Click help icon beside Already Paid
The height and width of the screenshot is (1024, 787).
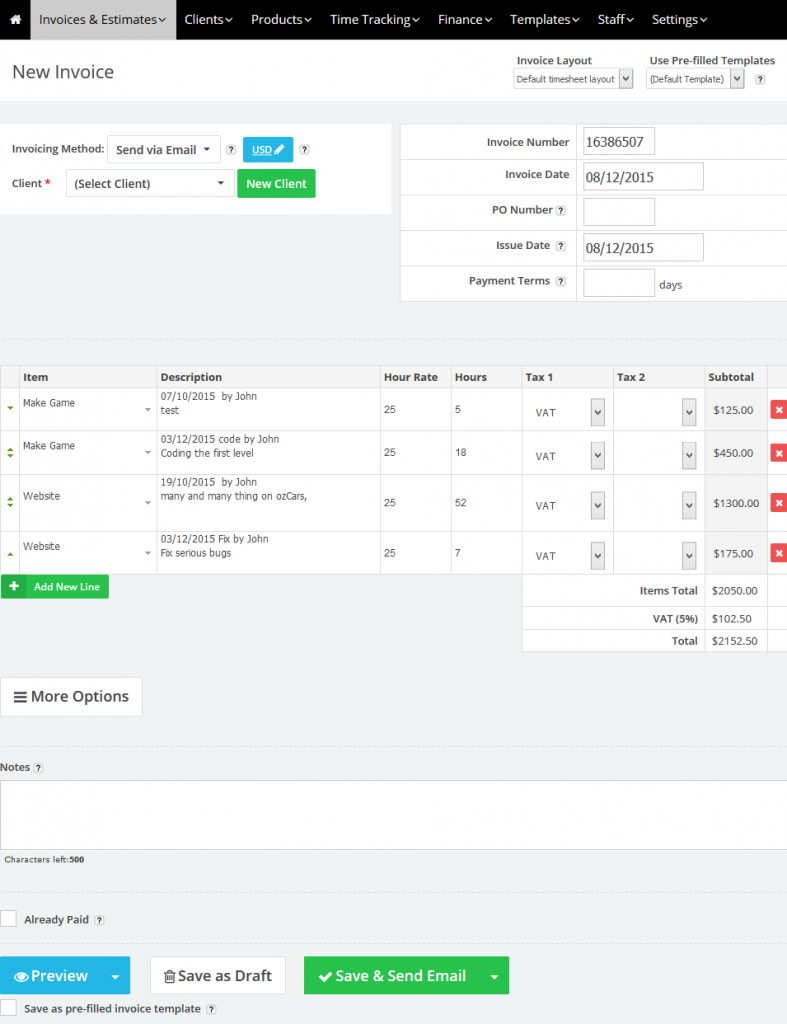point(99,920)
